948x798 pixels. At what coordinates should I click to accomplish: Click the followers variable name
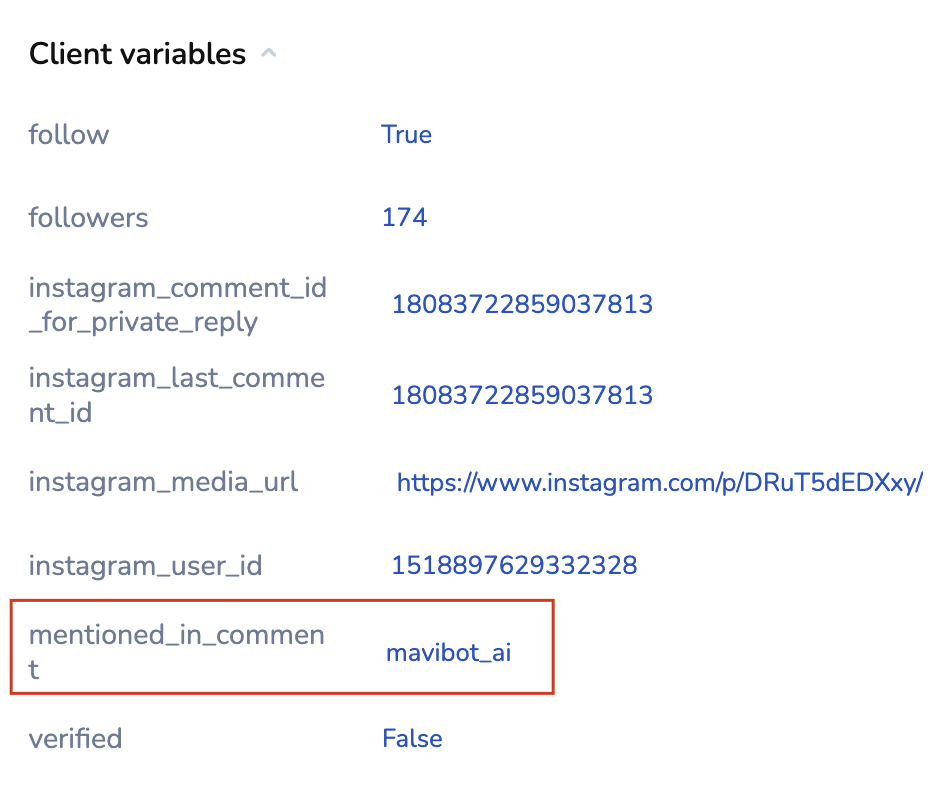88,217
